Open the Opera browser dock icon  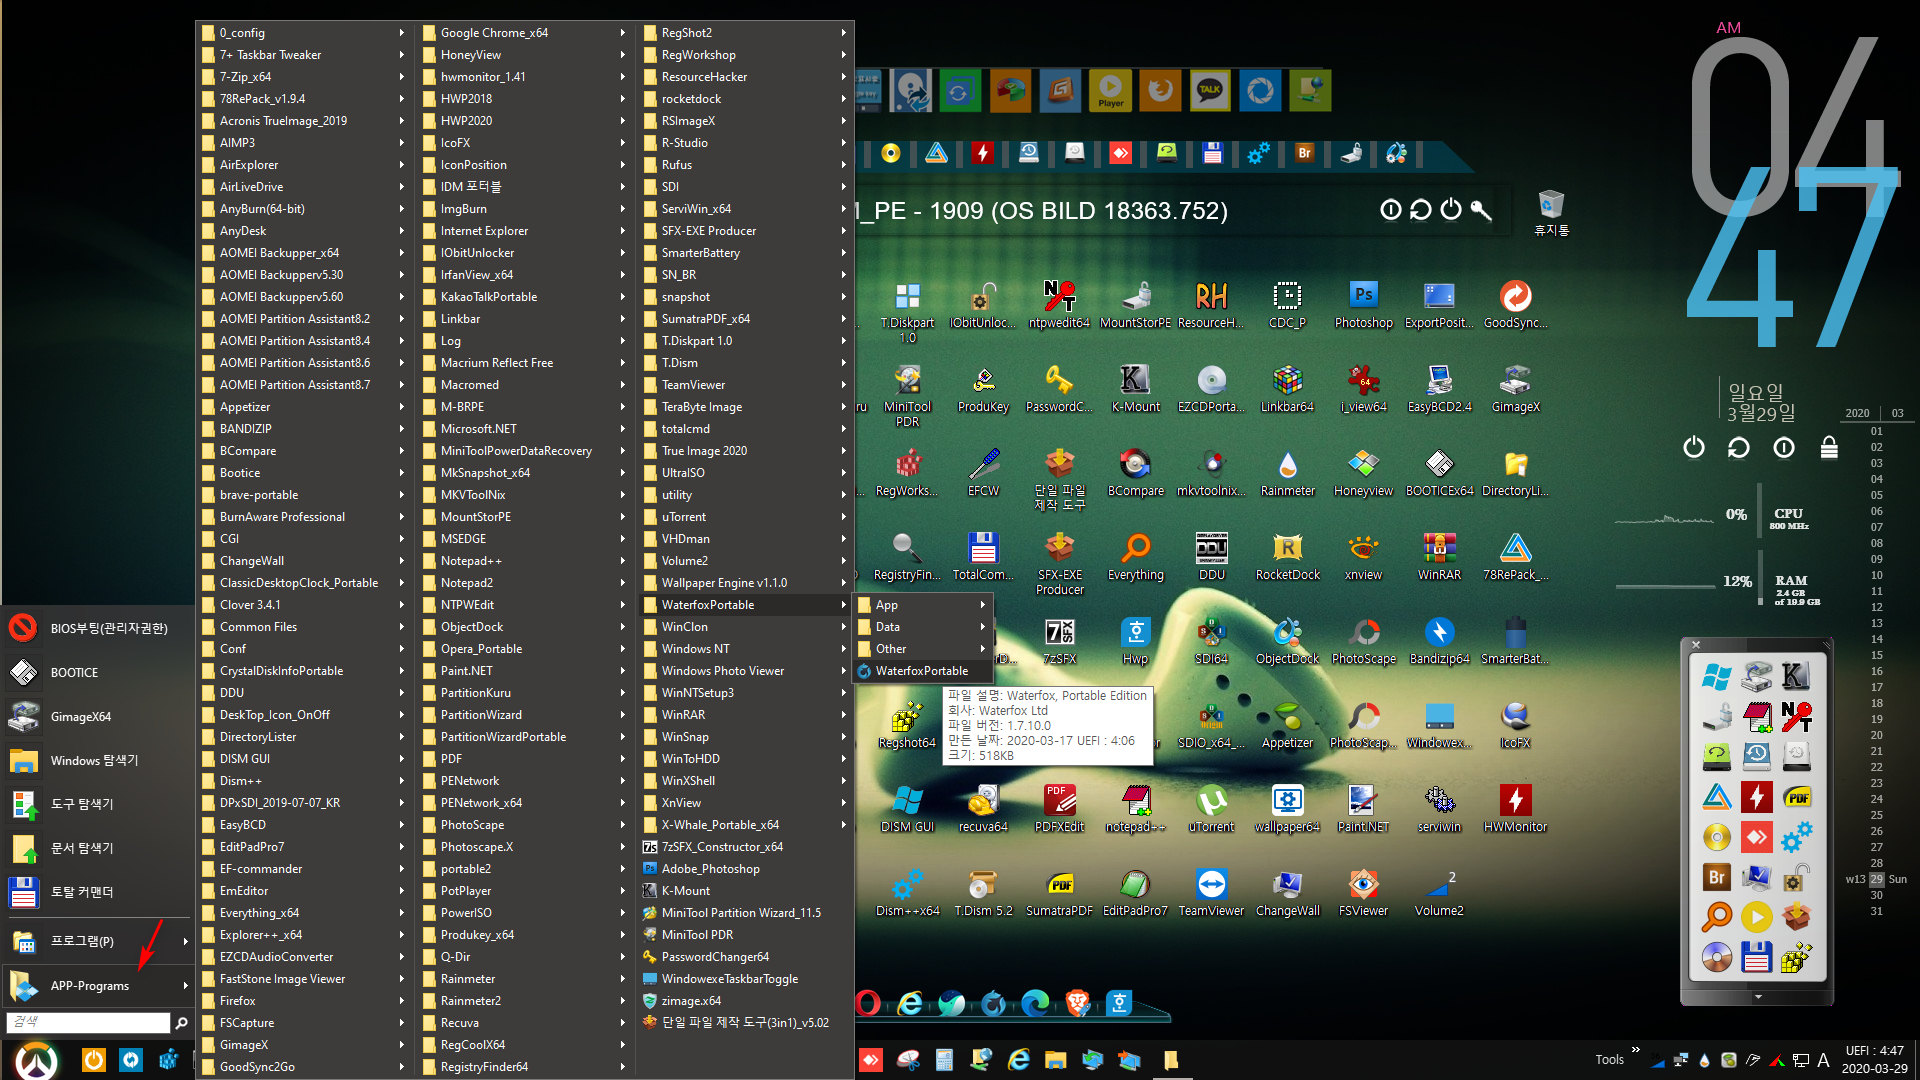coord(868,1001)
